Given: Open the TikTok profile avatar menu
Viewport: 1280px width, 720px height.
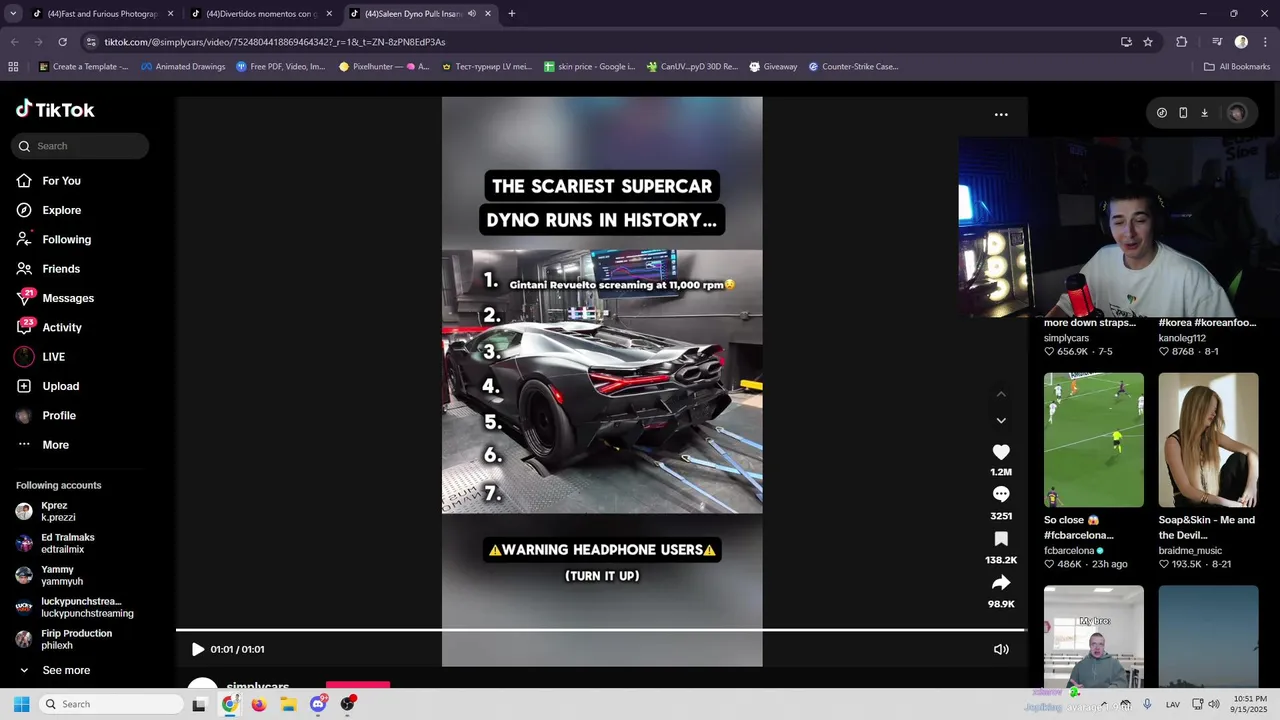Looking at the screenshot, I should pyautogui.click(x=1237, y=113).
